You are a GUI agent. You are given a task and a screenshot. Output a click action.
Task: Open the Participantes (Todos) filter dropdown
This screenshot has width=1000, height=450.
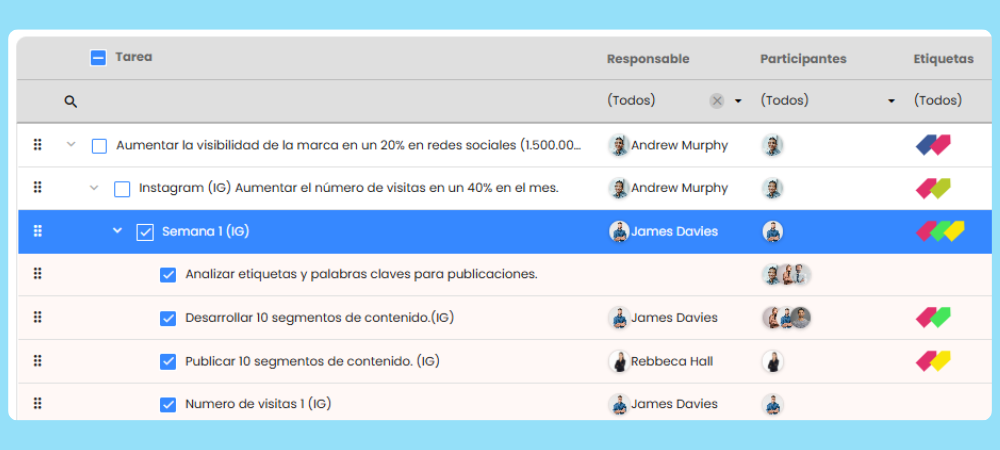891,101
